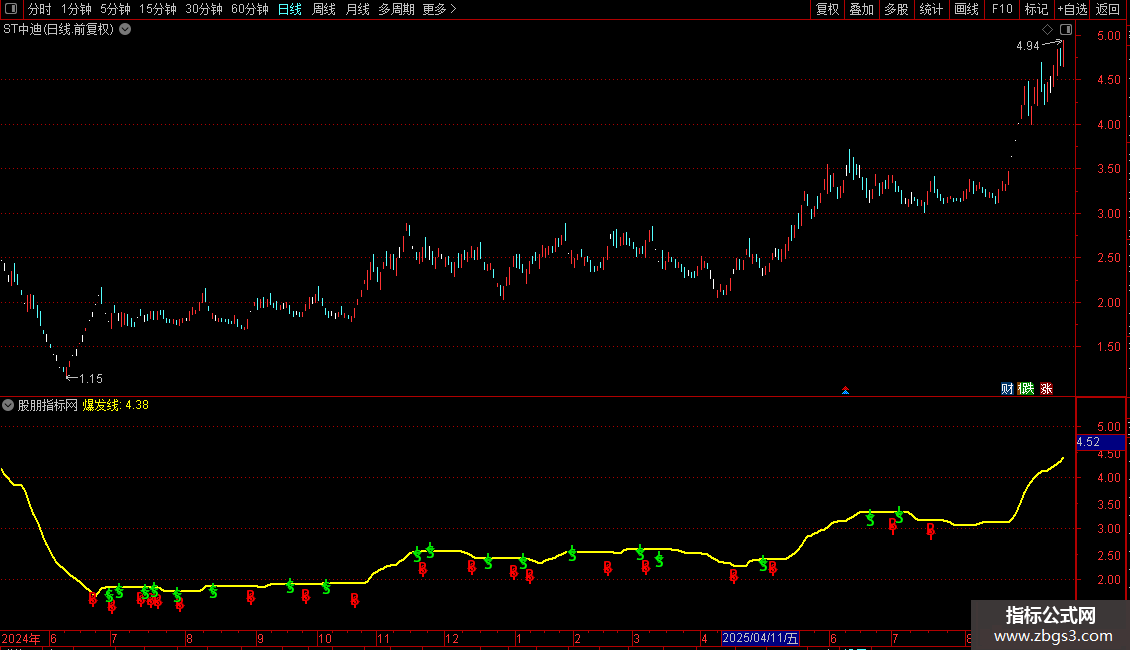Click the diamond icon at chart top-right

tap(1048, 30)
